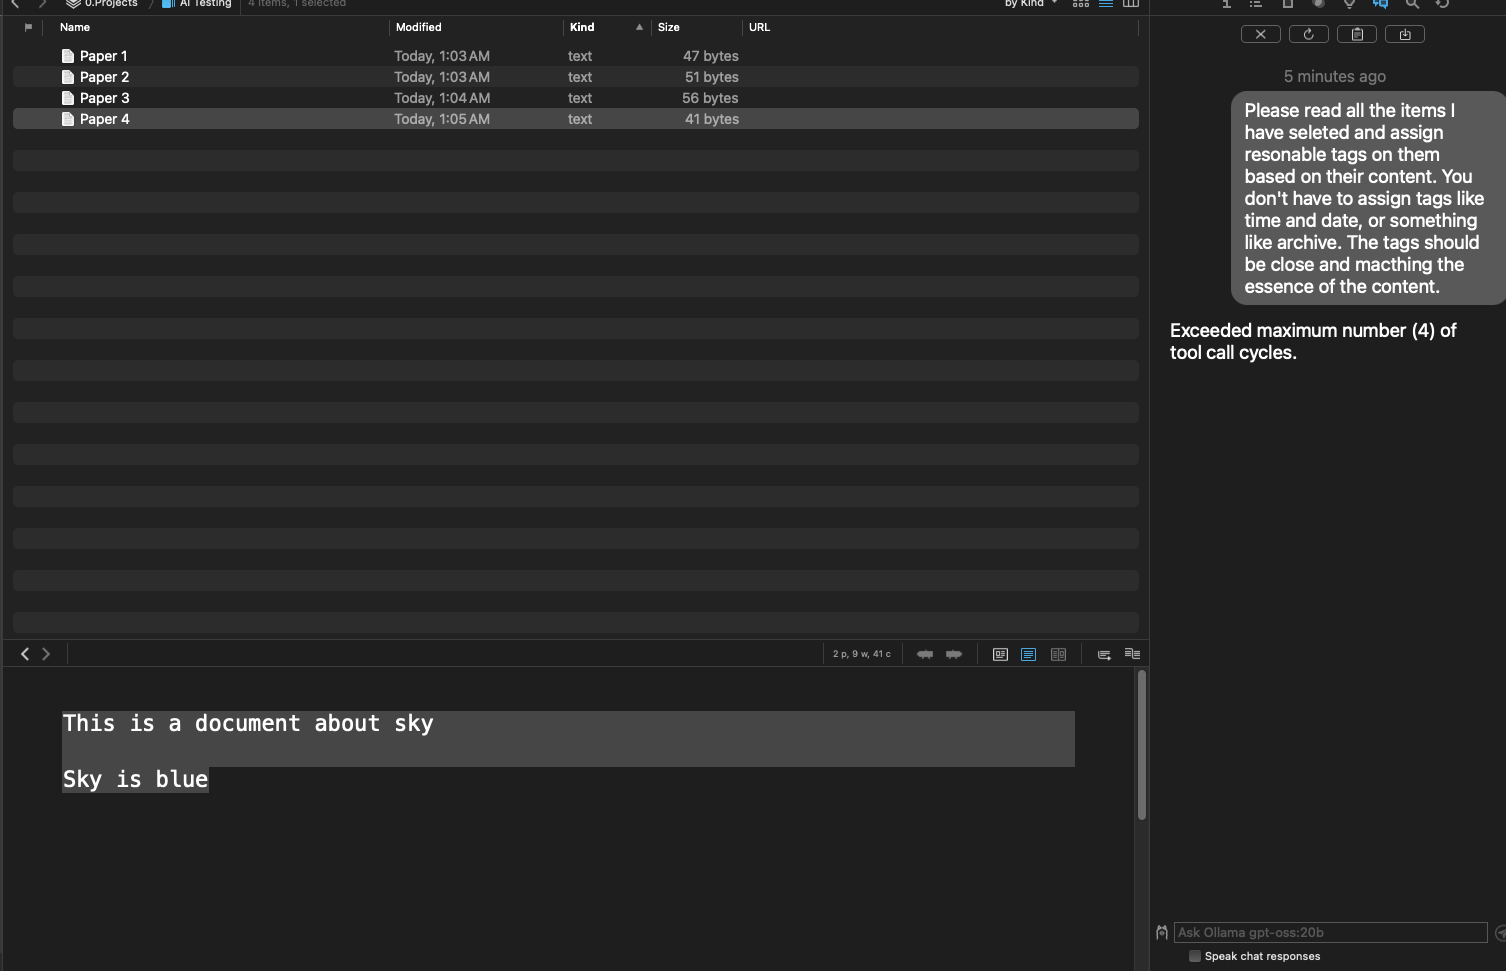Select the side-by-side preview layout icon

click(x=1058, y=654)
